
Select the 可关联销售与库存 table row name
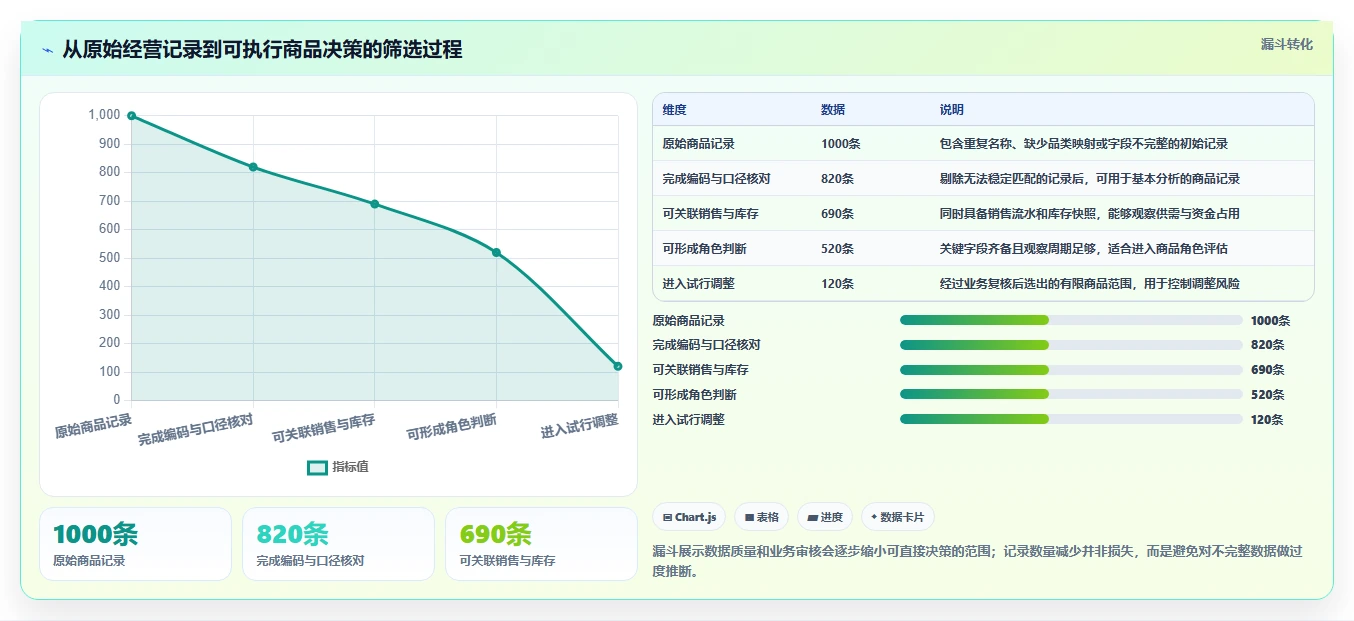[710, 214]
